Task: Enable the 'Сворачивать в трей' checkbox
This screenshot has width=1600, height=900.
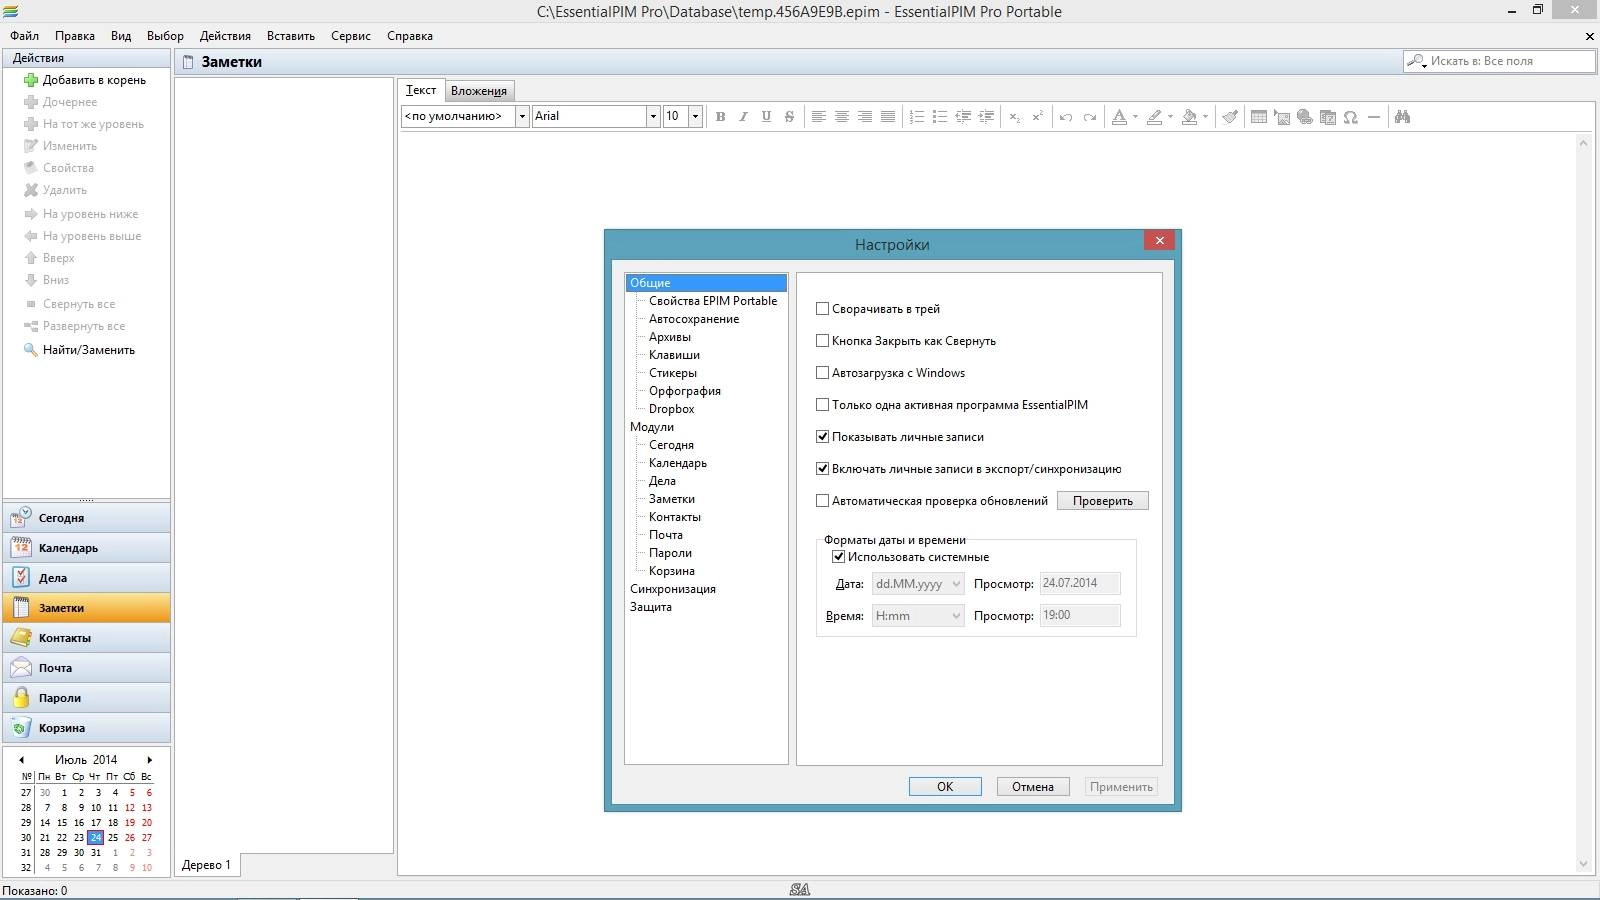Action: [x=823, y=309]
